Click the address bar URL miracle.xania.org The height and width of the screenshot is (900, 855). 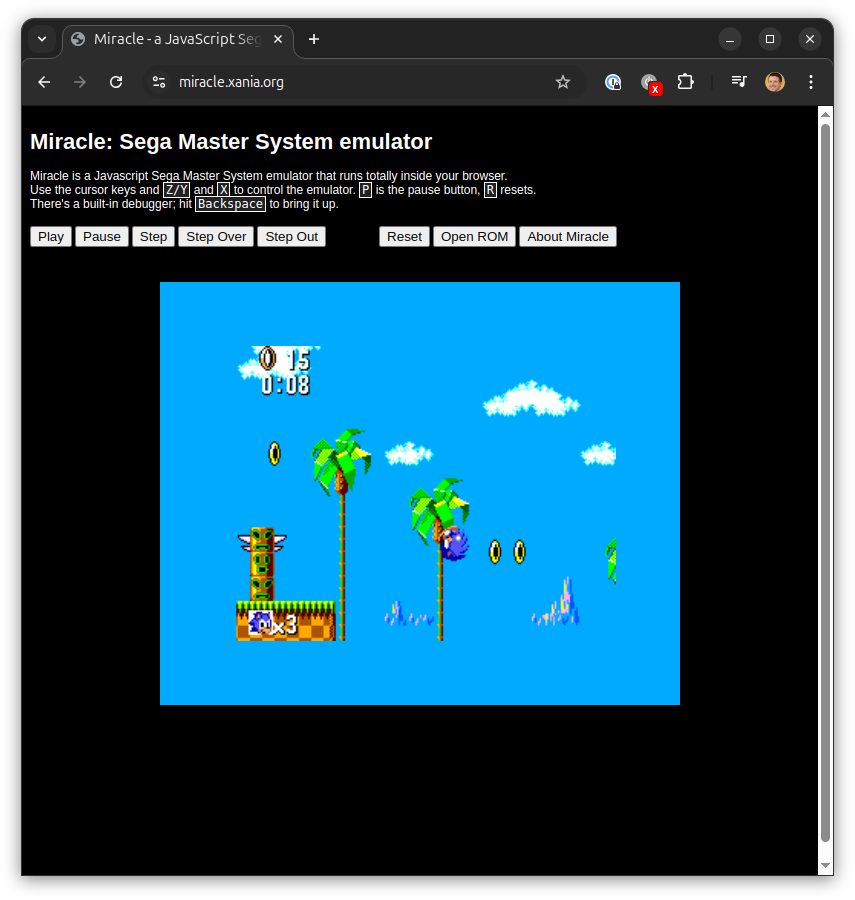[231, 82]
